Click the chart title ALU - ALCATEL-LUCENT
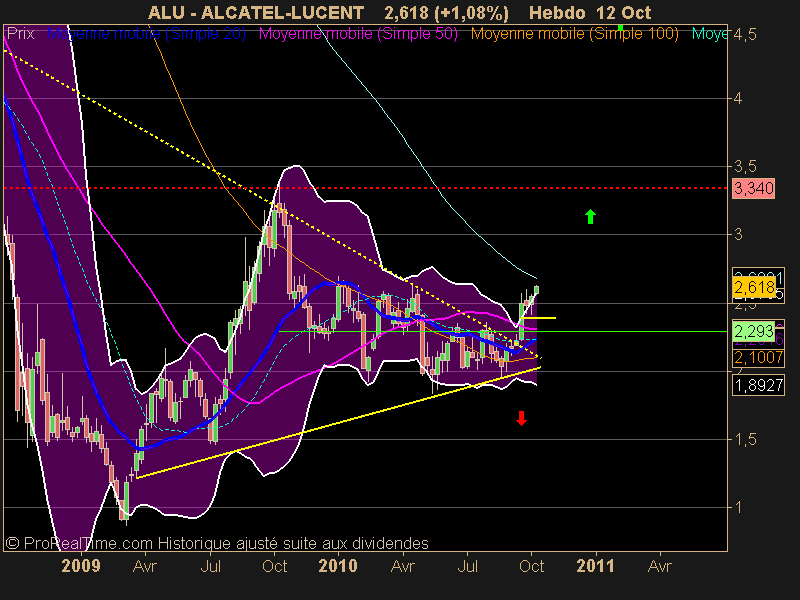 [x=256, y=12]
